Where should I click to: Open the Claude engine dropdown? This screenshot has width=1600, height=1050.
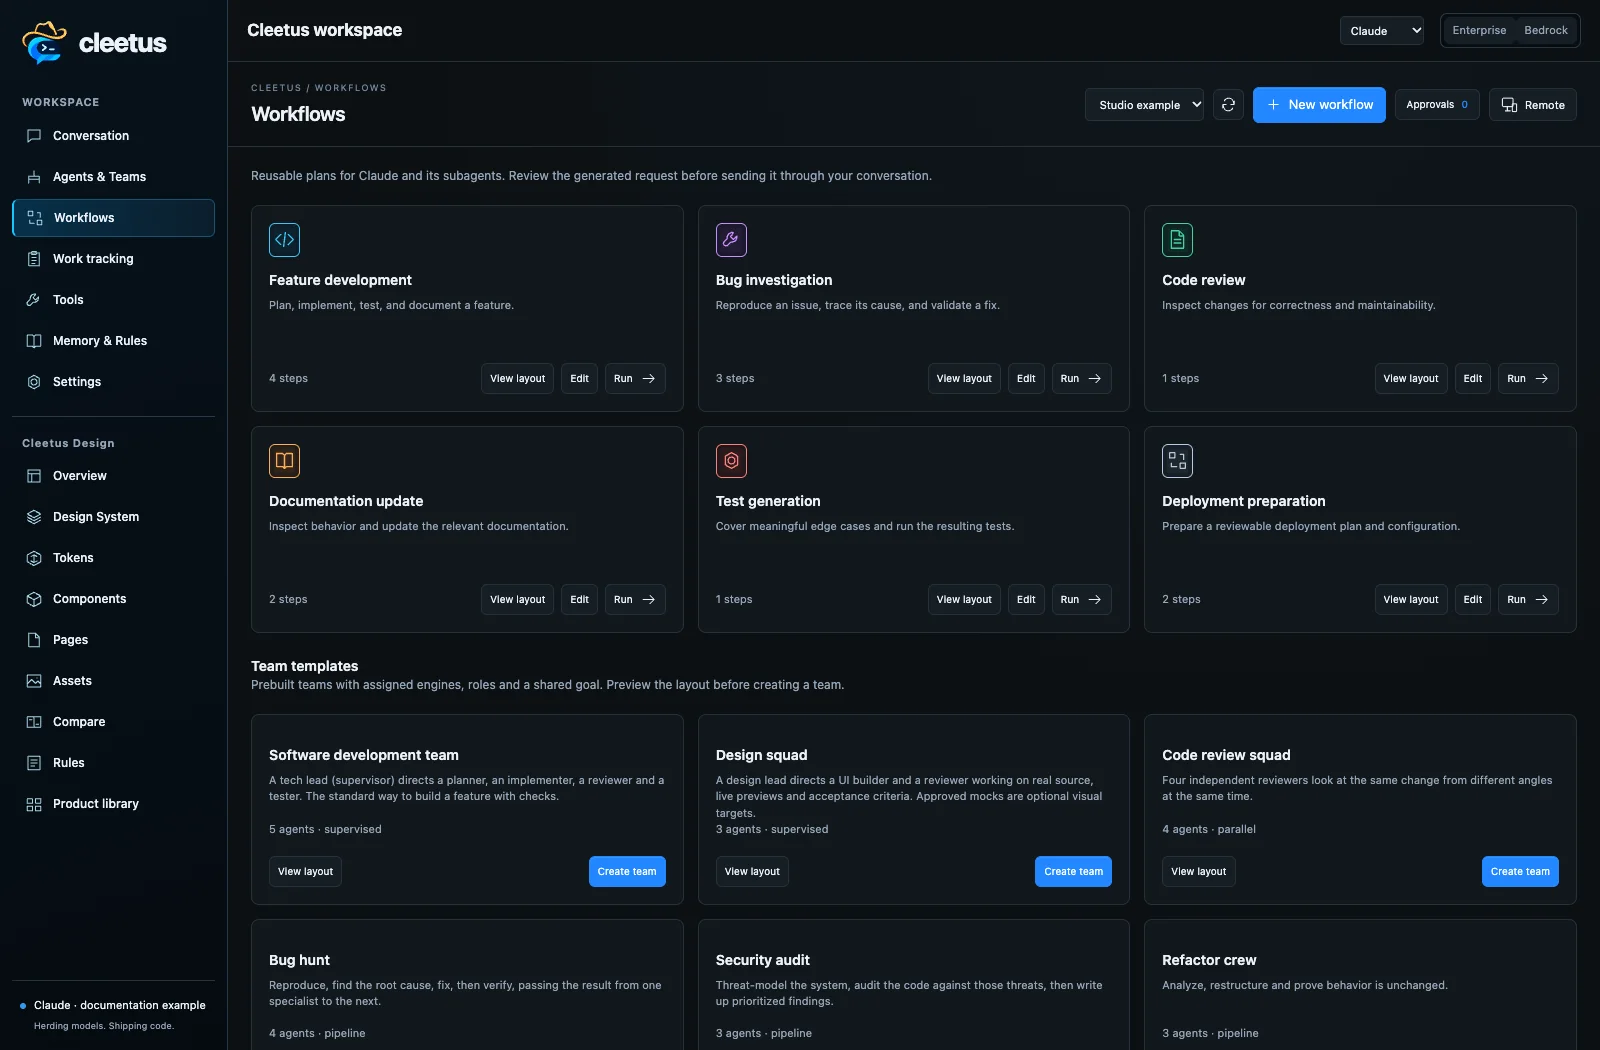1381,31
